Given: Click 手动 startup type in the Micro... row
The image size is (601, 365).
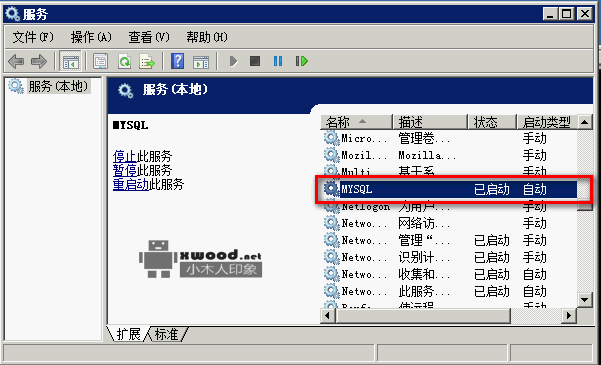Looking at the screenshot, I should click(x=535, y=138).
